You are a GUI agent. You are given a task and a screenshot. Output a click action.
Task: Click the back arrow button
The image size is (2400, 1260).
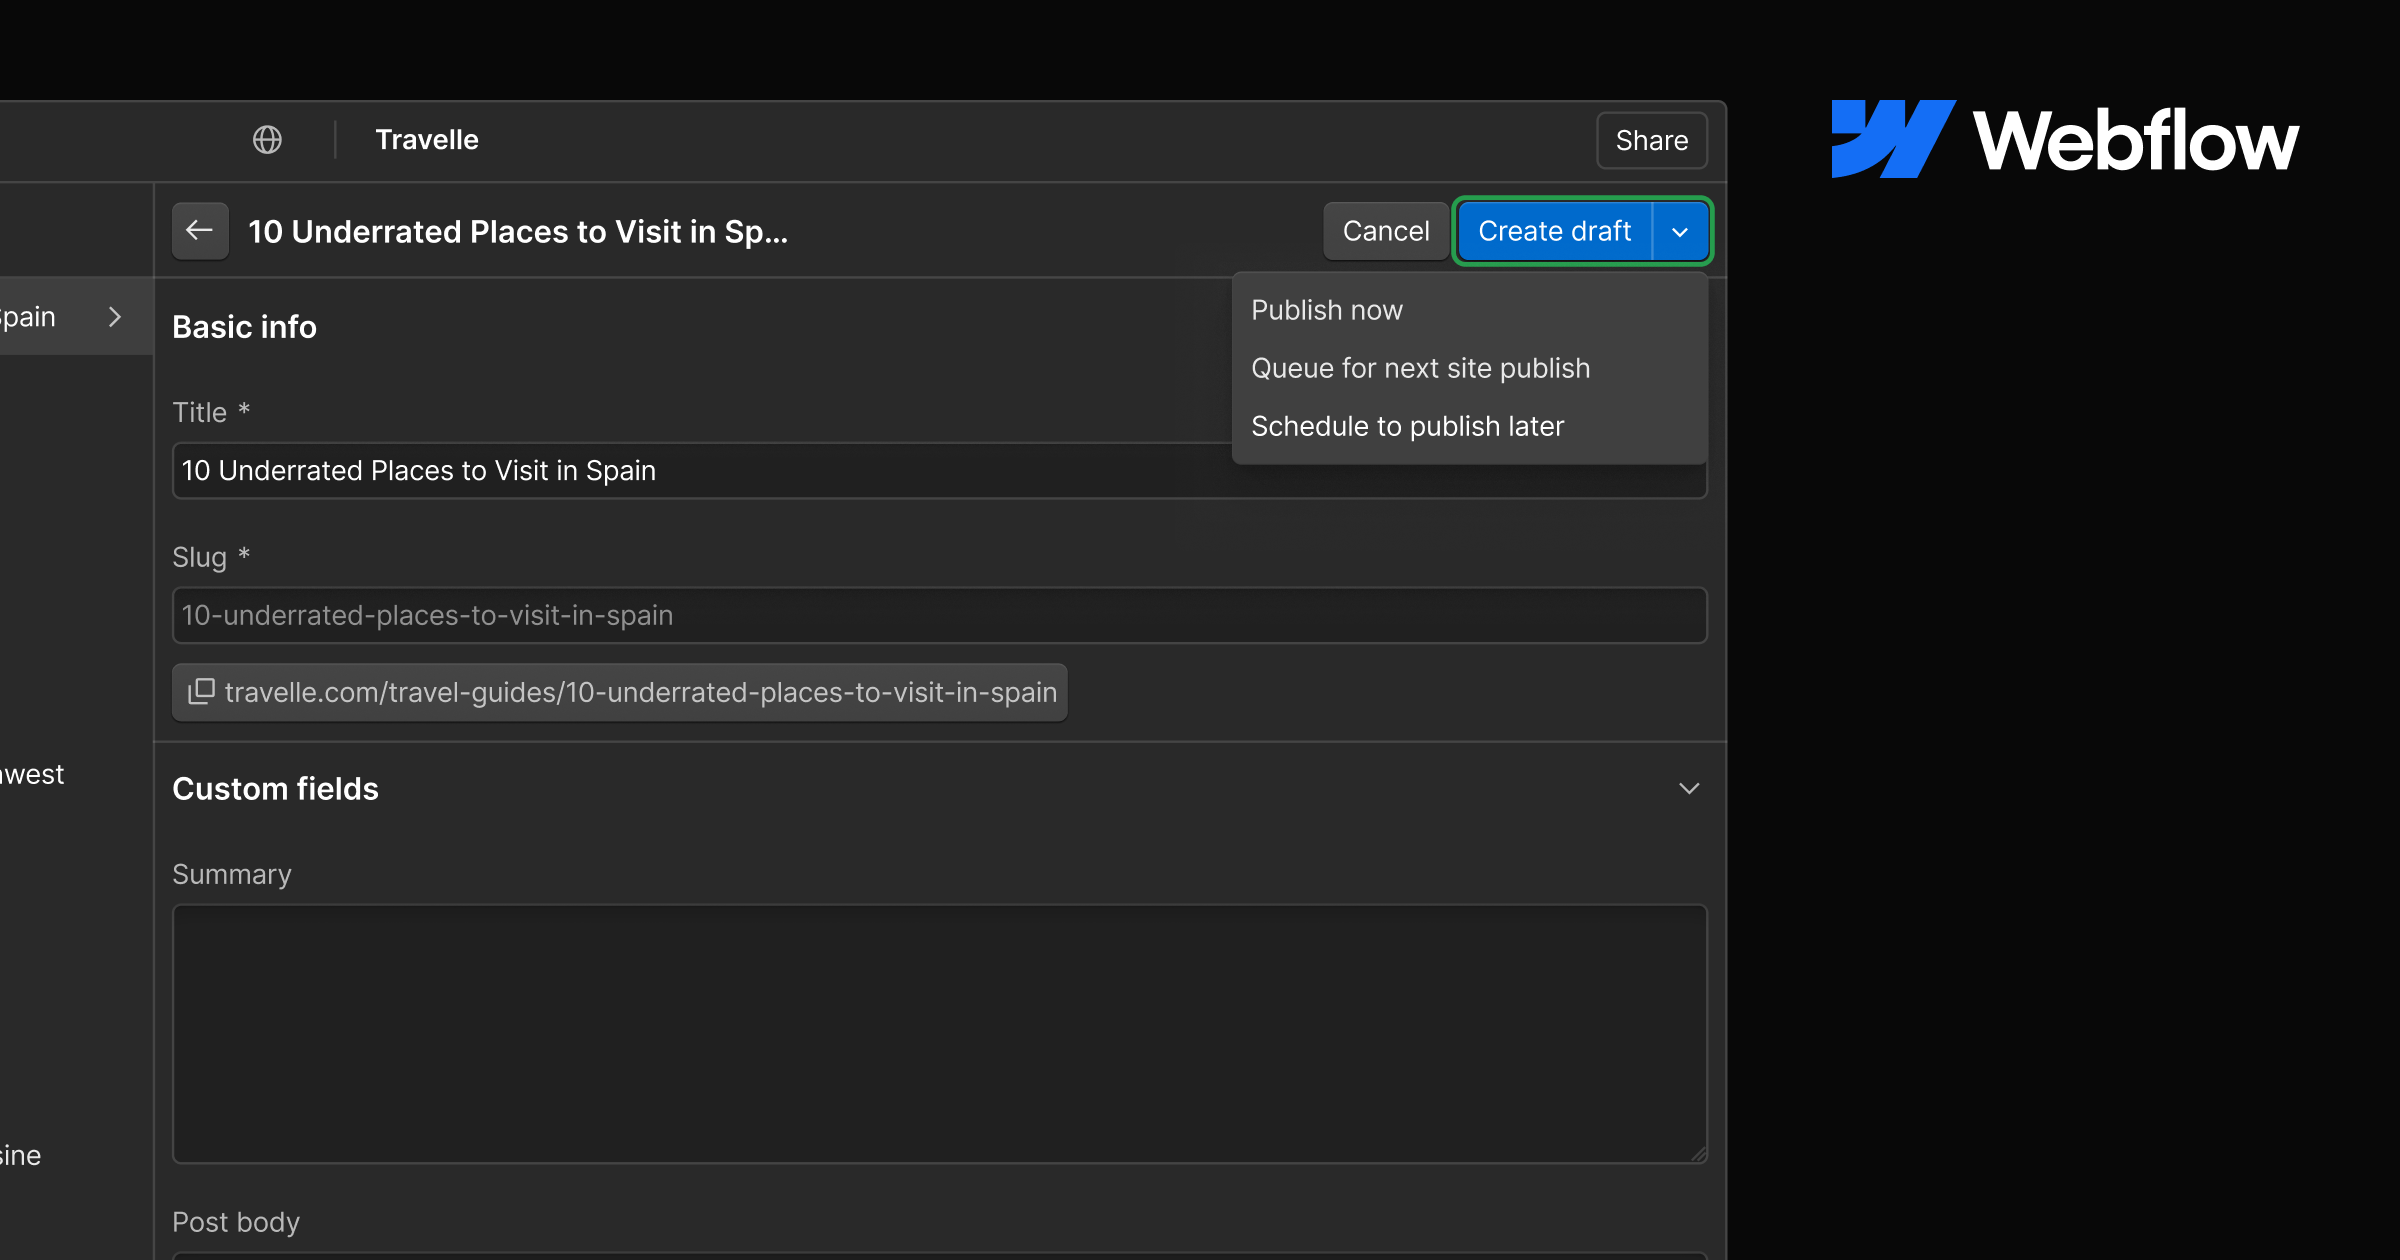click(x=200, y=231)
